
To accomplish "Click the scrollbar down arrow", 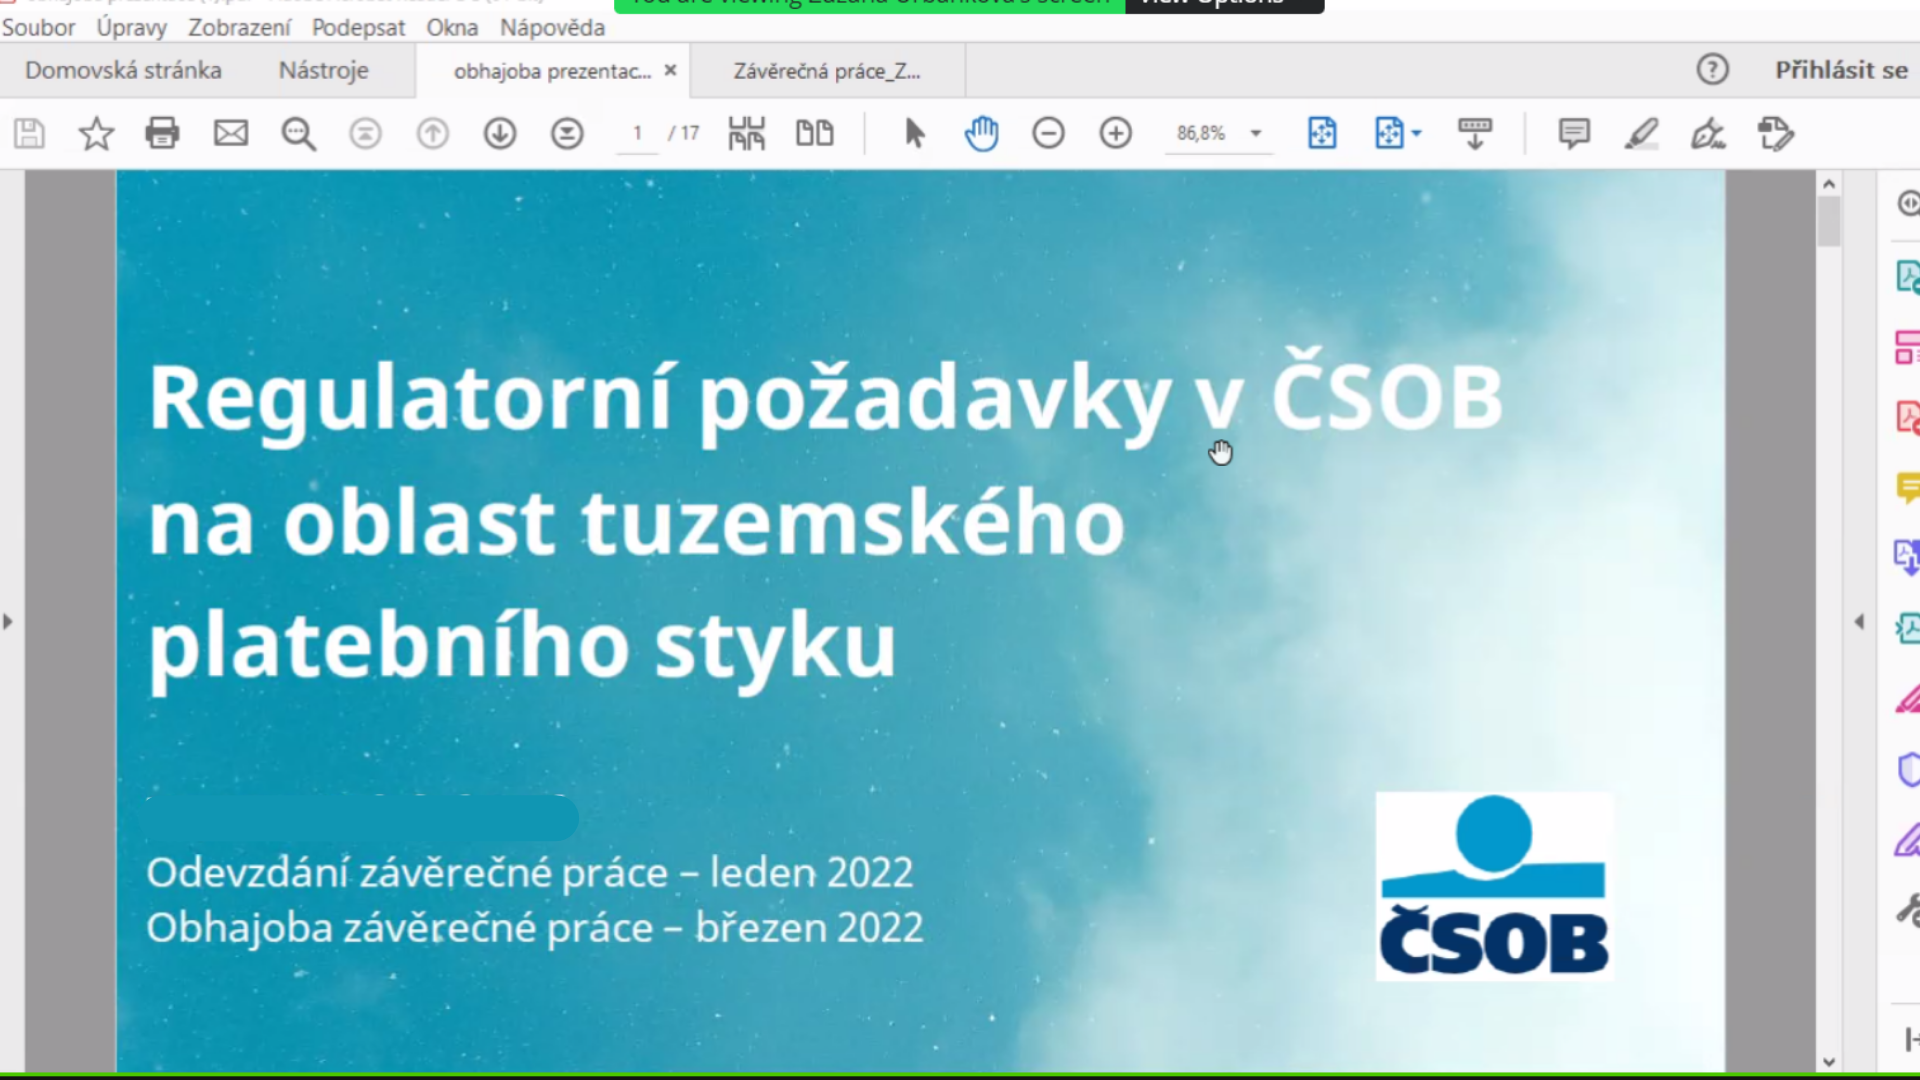I will tap(1829, 1062).
